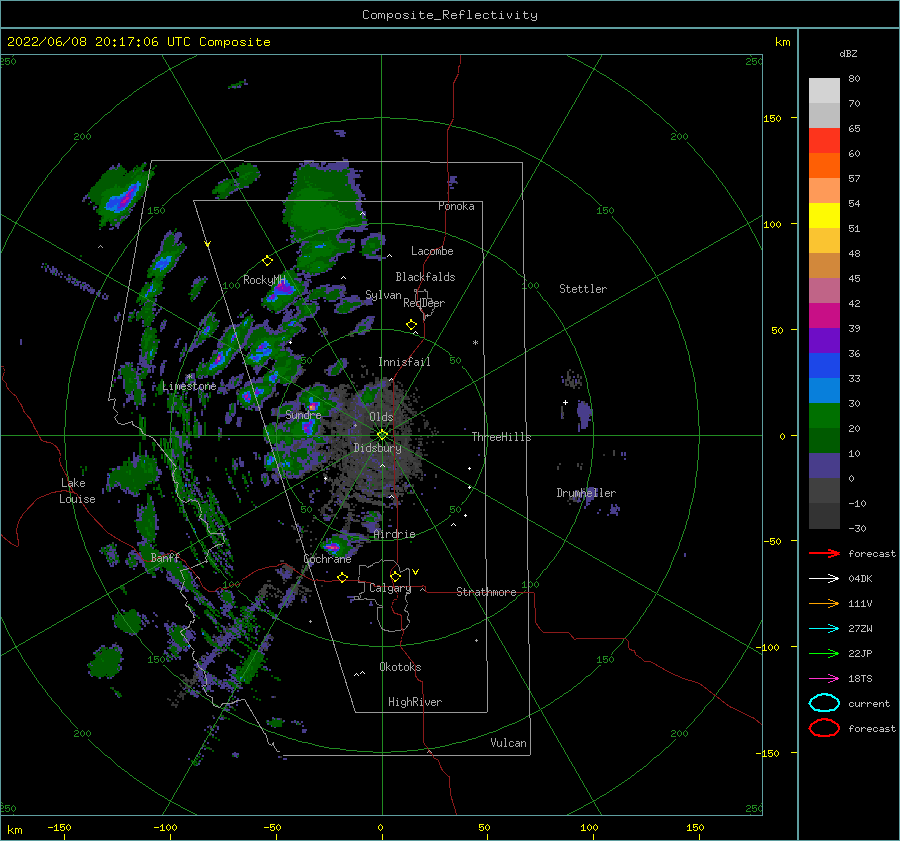Select the magenta 39-42 dBZ color band
The height and width of the screenshot is (841, 900).
point(824,316)
